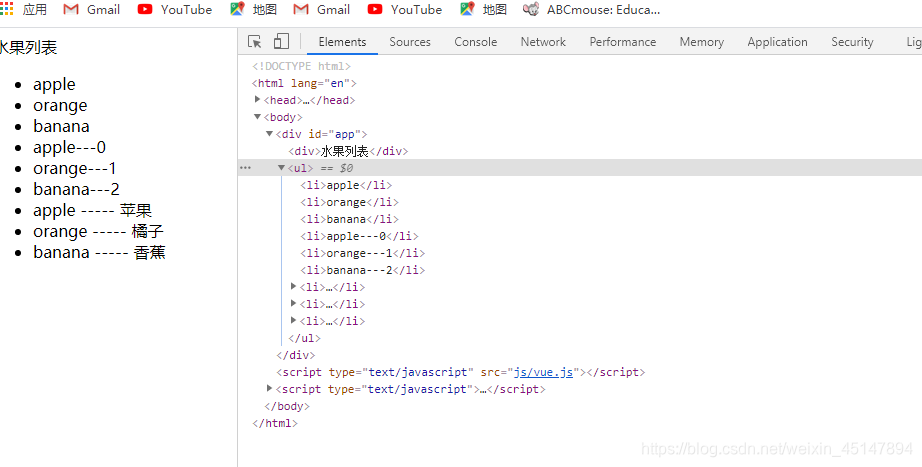Switch to the Security tab
Viewport: 922px width, 467px height.
(x=852, y=42)
